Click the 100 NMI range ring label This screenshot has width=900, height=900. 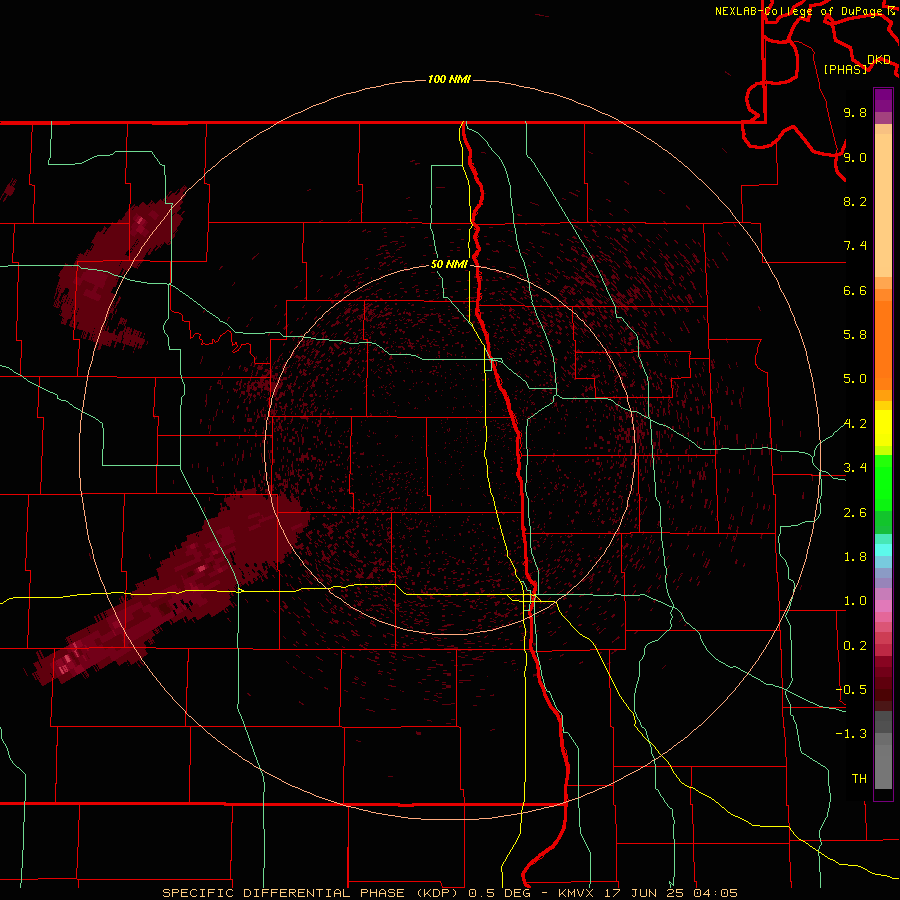click(x=449, y=79)
